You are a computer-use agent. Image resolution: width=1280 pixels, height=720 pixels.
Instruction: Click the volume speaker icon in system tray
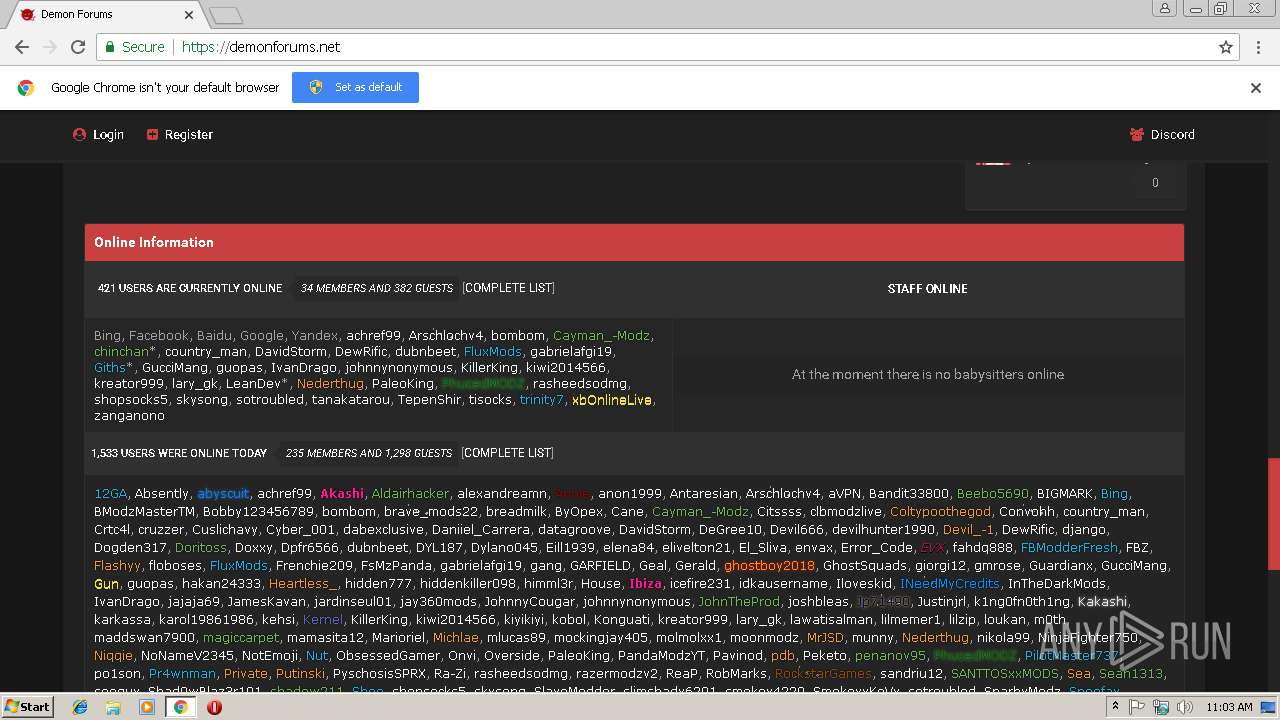[1185, 707]
